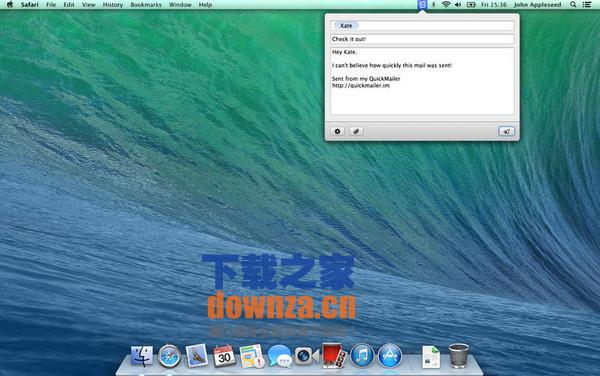Open Notification Center list icon

587,5
